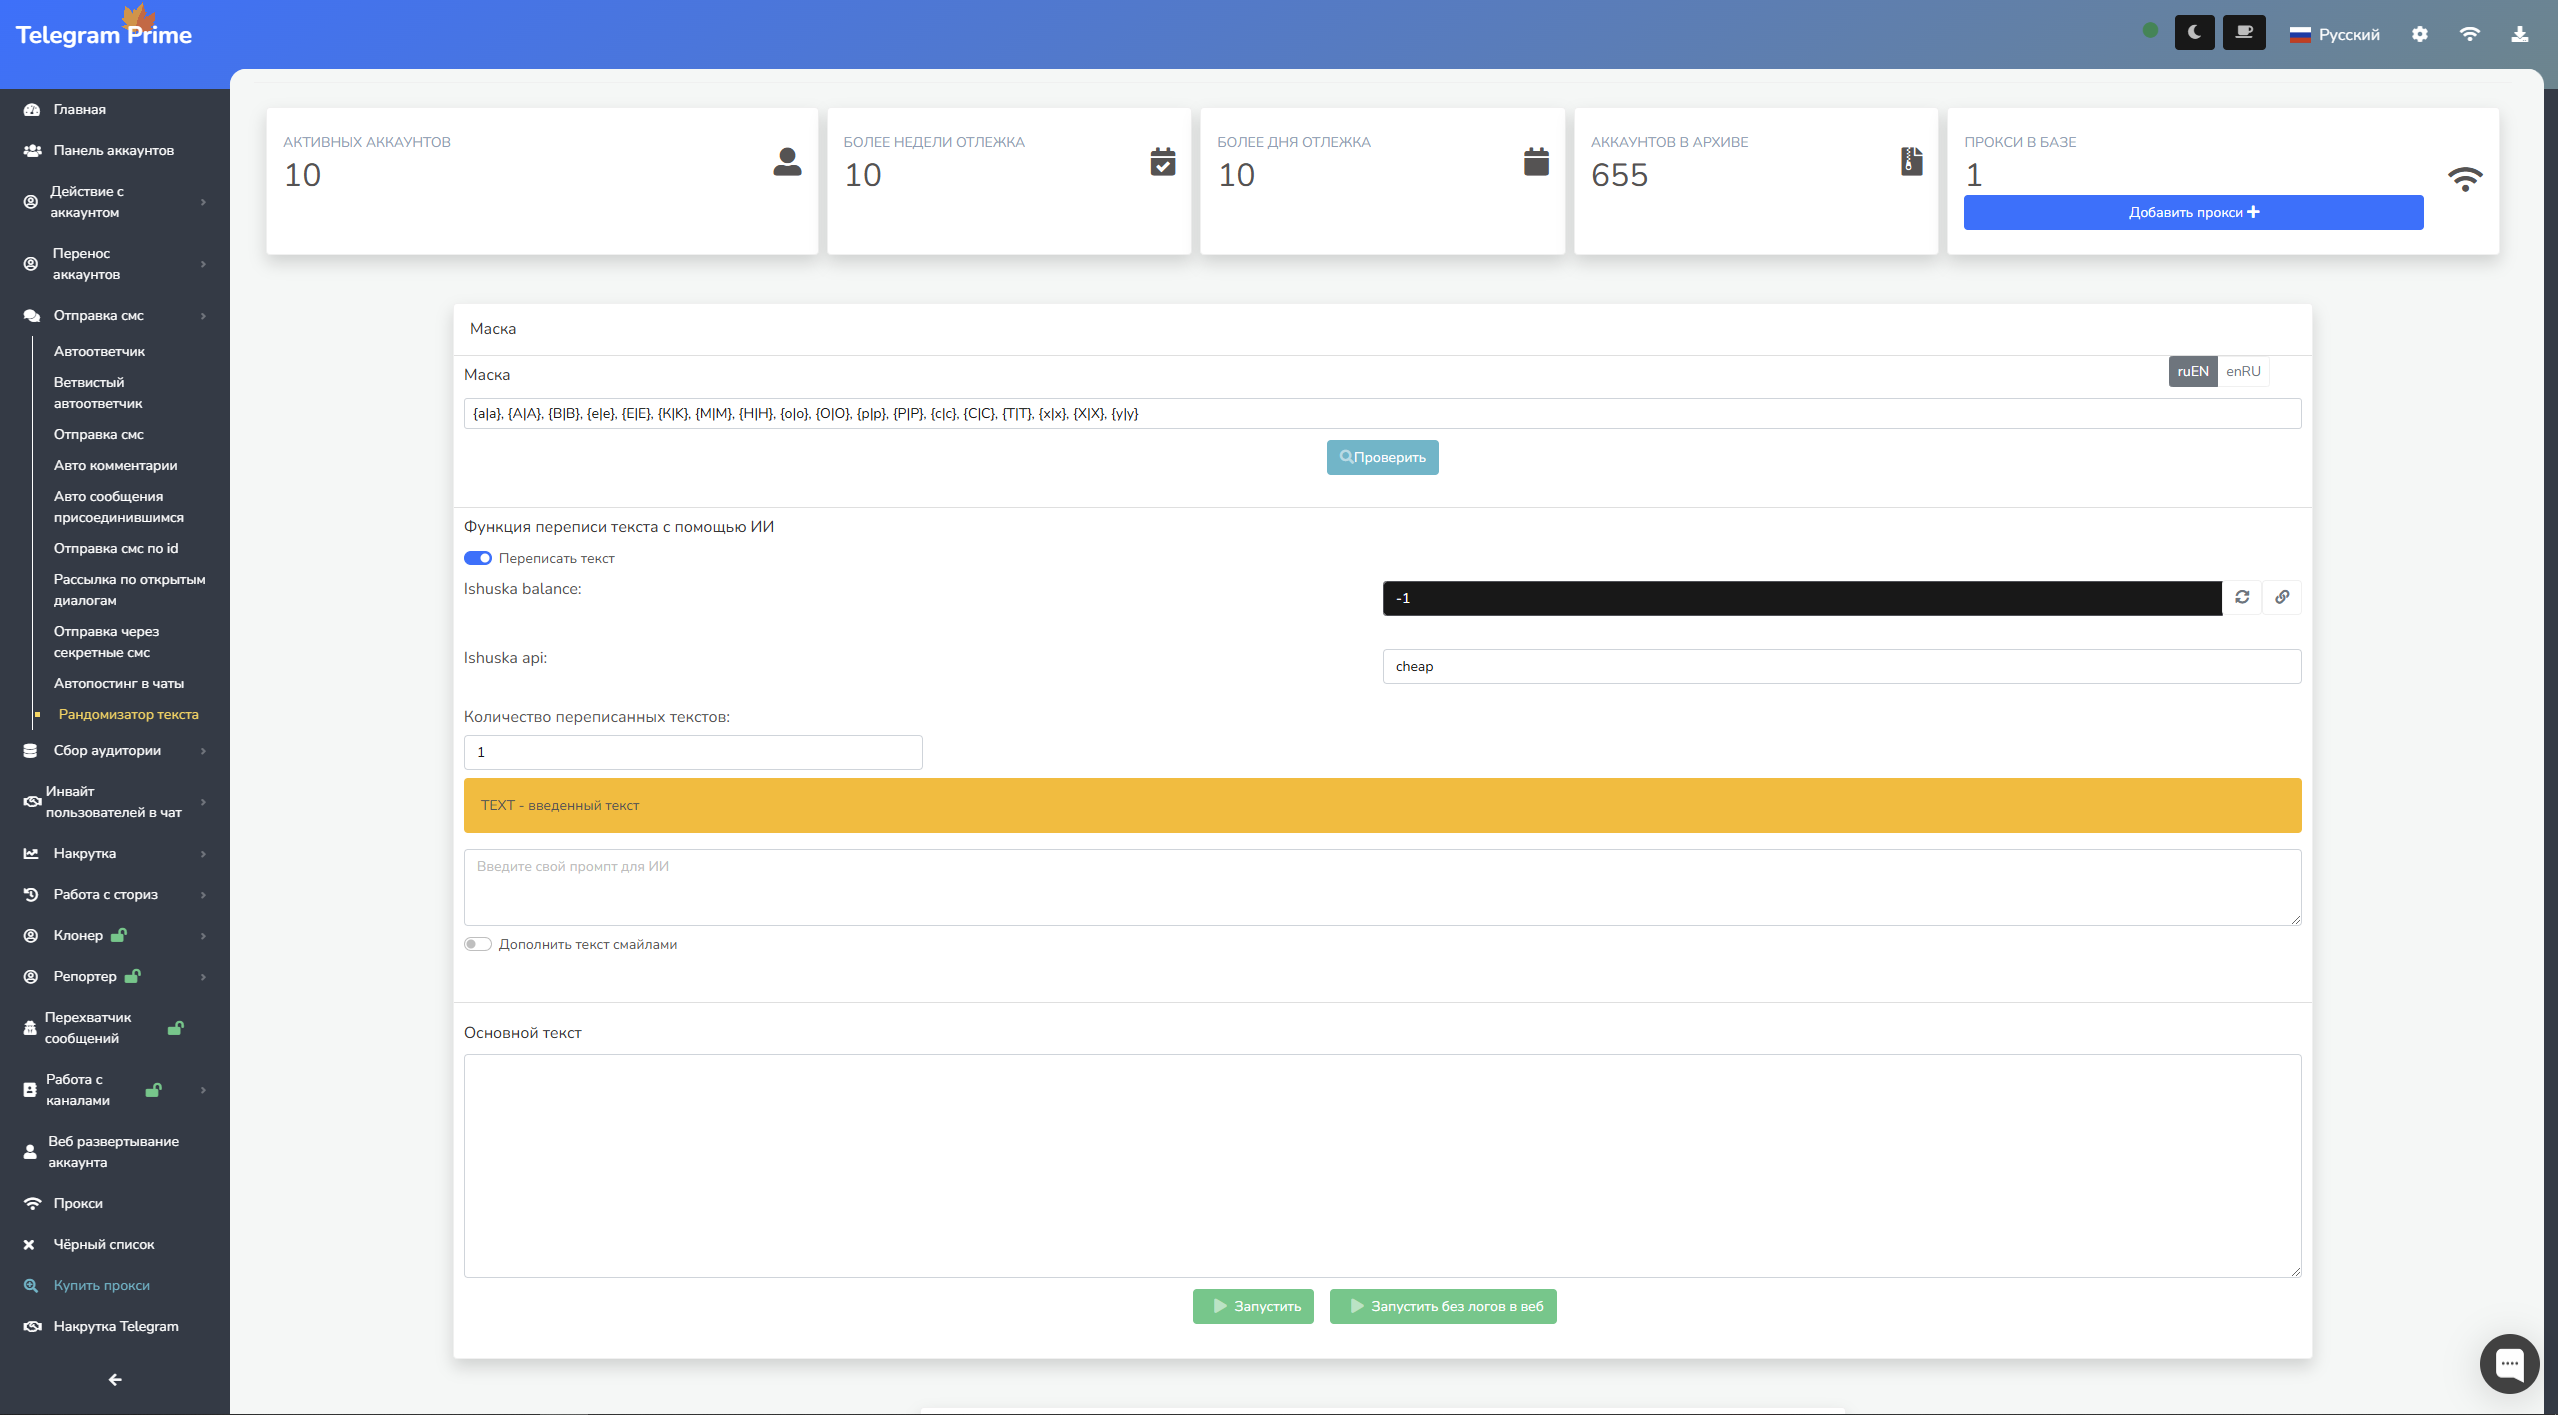Click the Чёрный список X icon
Image resolution: width=2558 pixels, height=1415 pixels.
(29, 1245)
